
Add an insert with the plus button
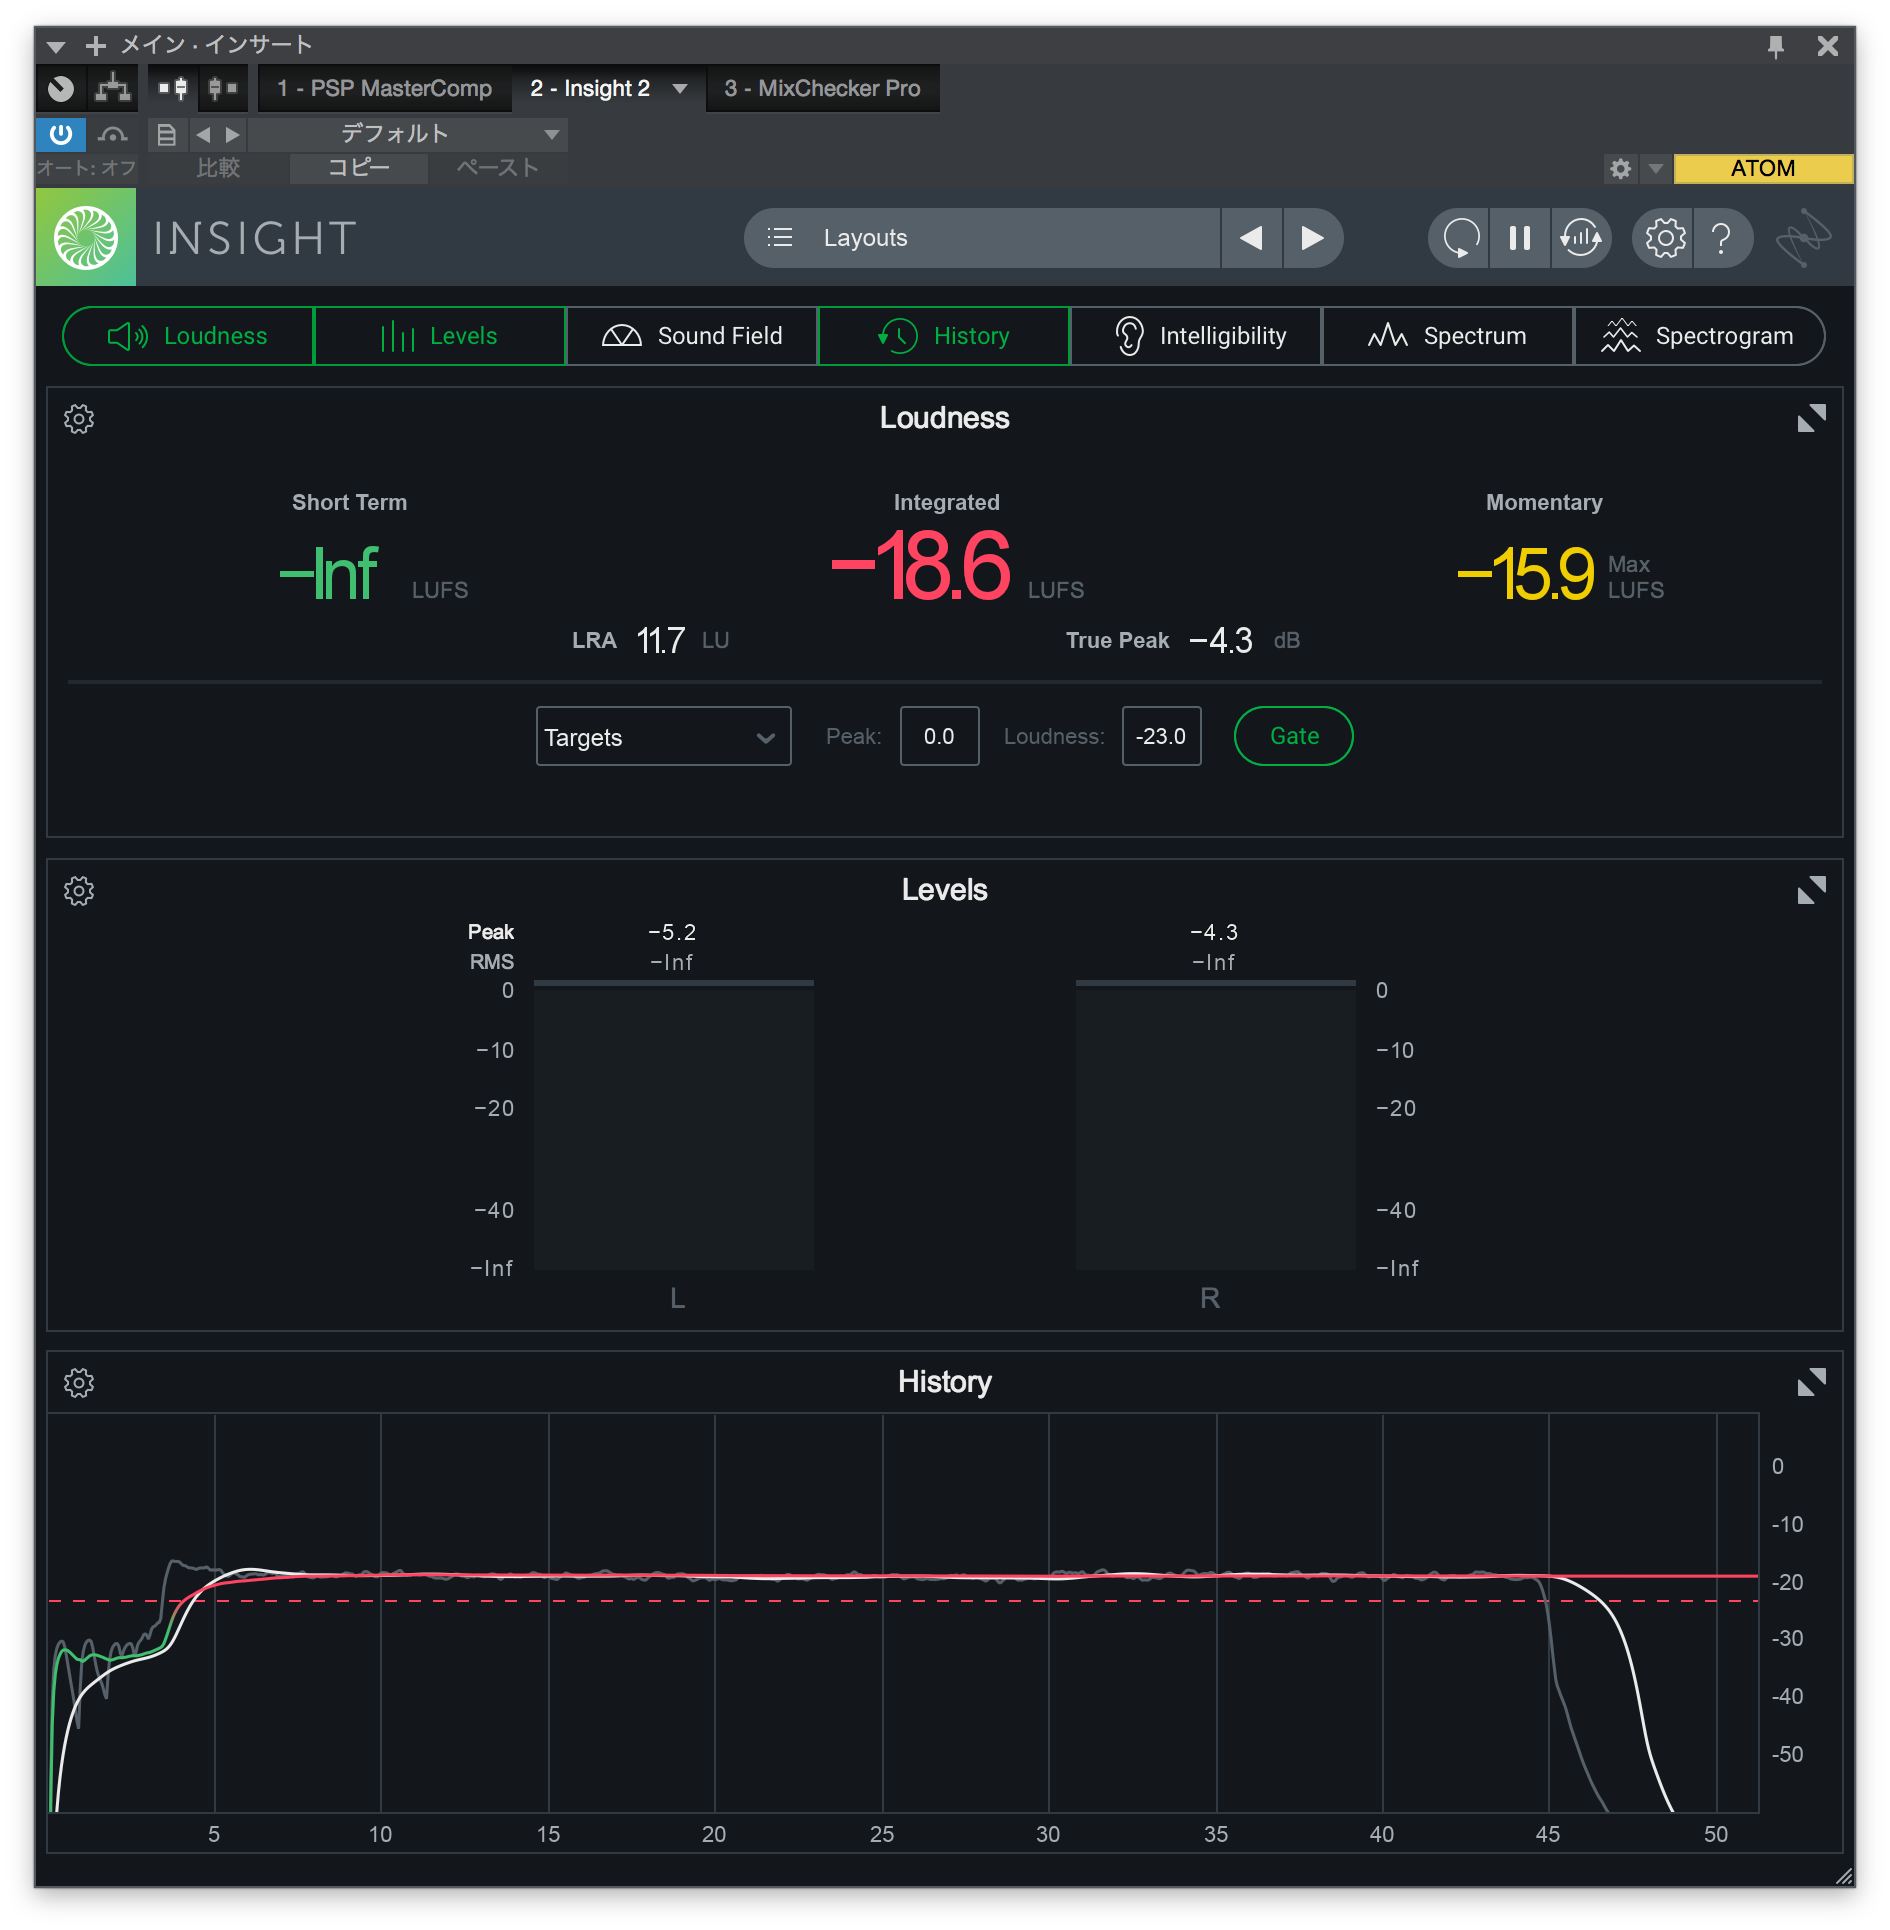click(x=96, y=46)
